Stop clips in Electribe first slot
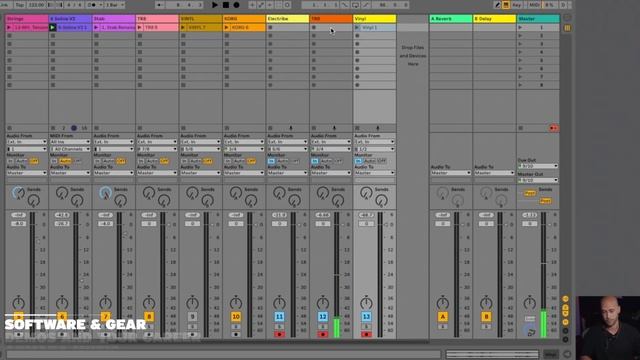This screenshot has height=360, width=640. click(270, 27)
